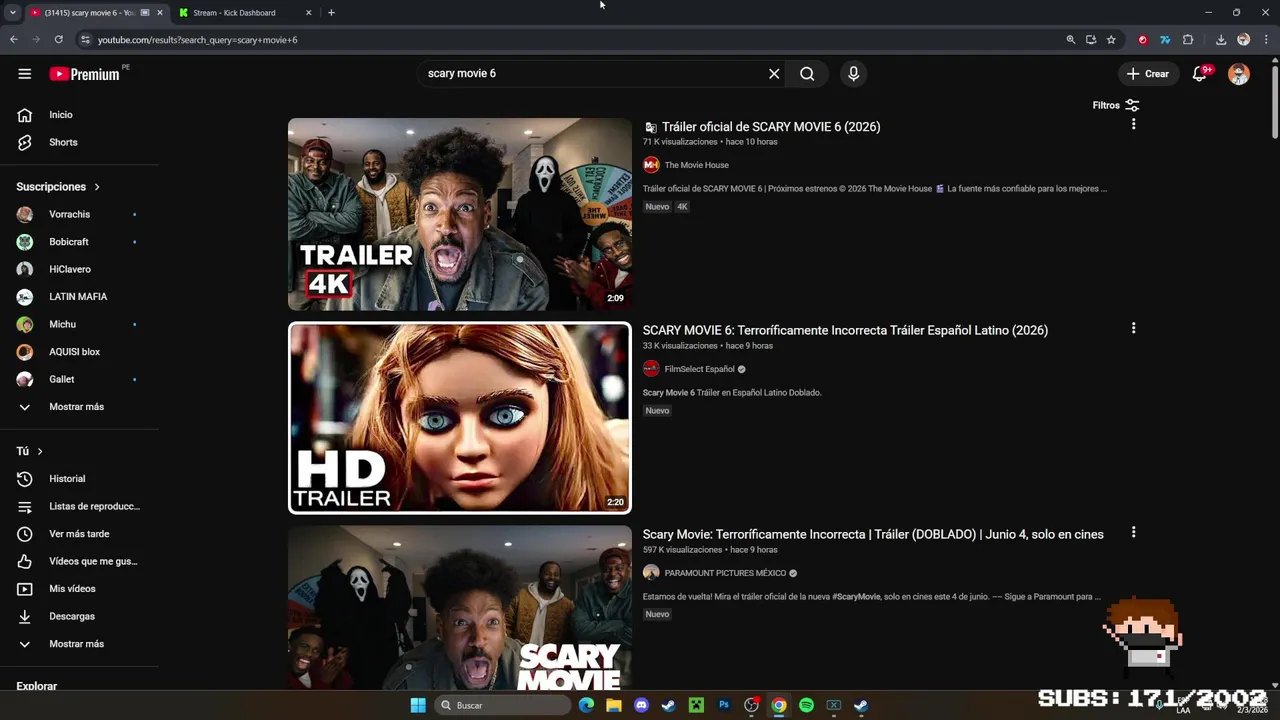Open Ver más tarde list
Screen dimensions: 1280x720
pos(79,534)
